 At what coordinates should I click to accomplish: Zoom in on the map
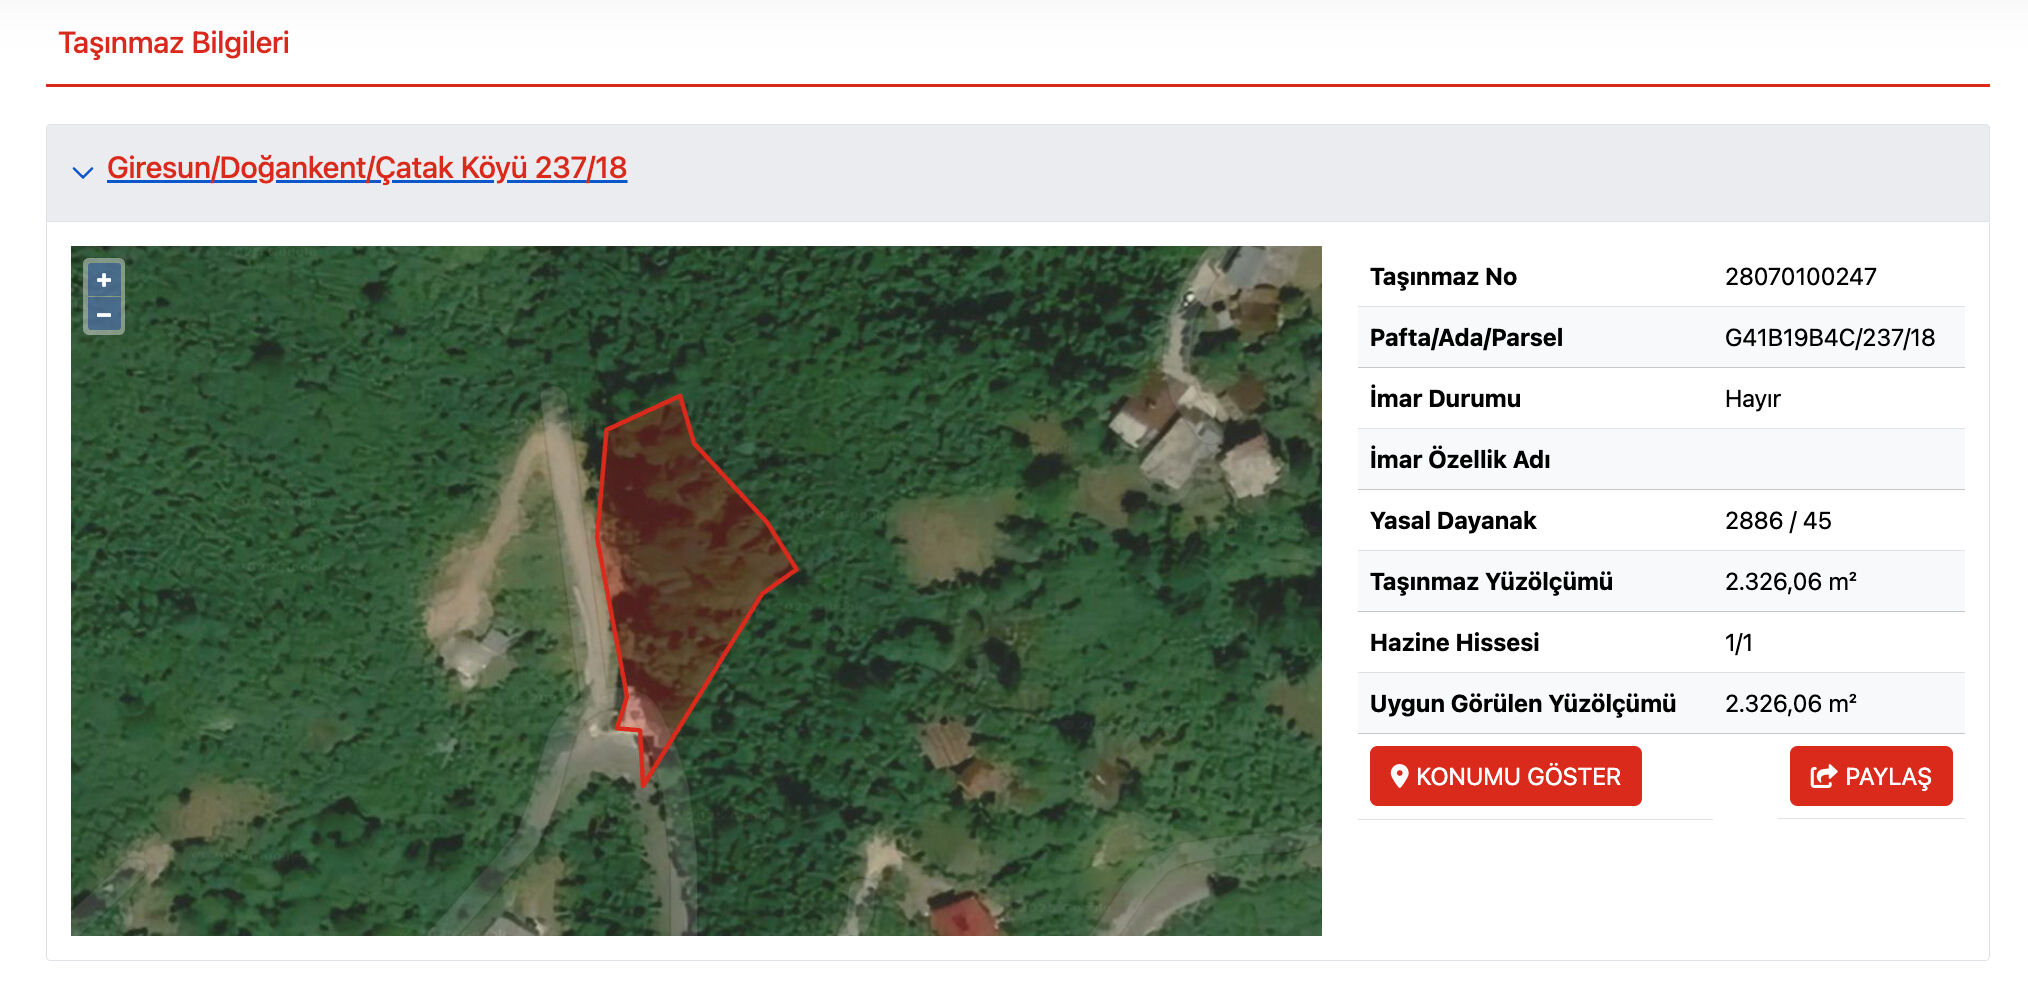[x=104, y=280]
